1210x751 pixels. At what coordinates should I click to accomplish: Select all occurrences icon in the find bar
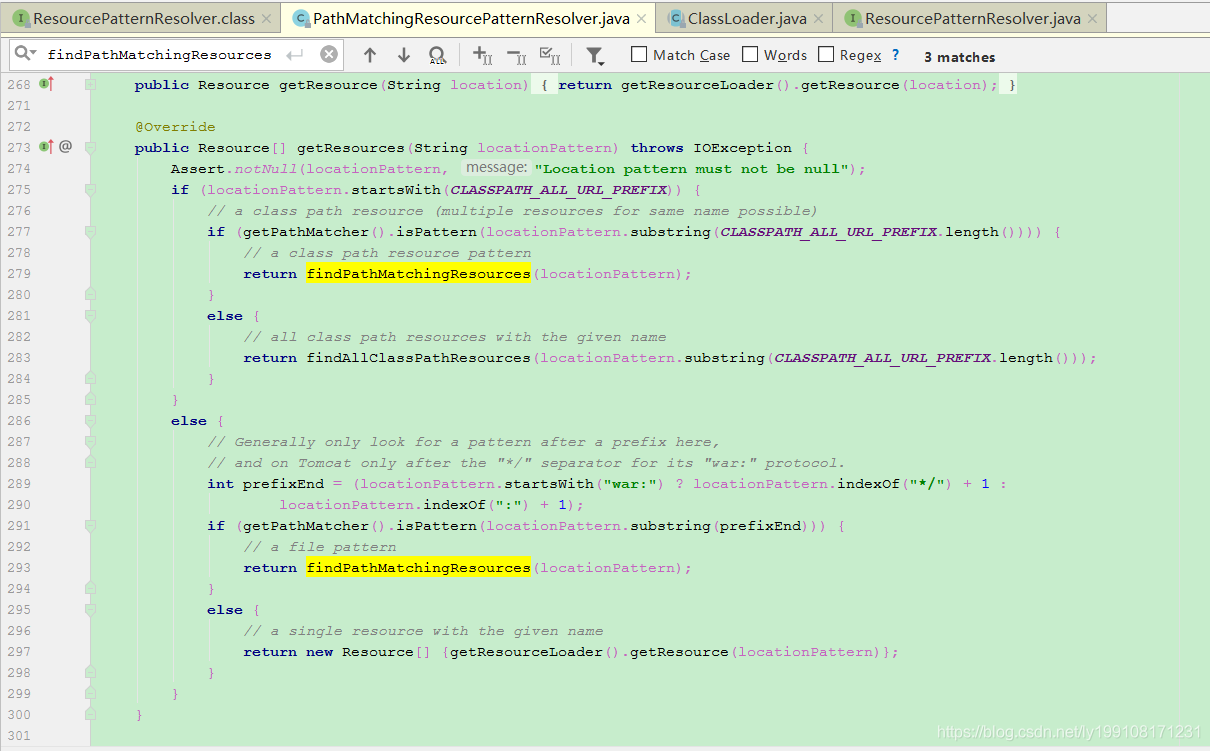pos(550,55)
